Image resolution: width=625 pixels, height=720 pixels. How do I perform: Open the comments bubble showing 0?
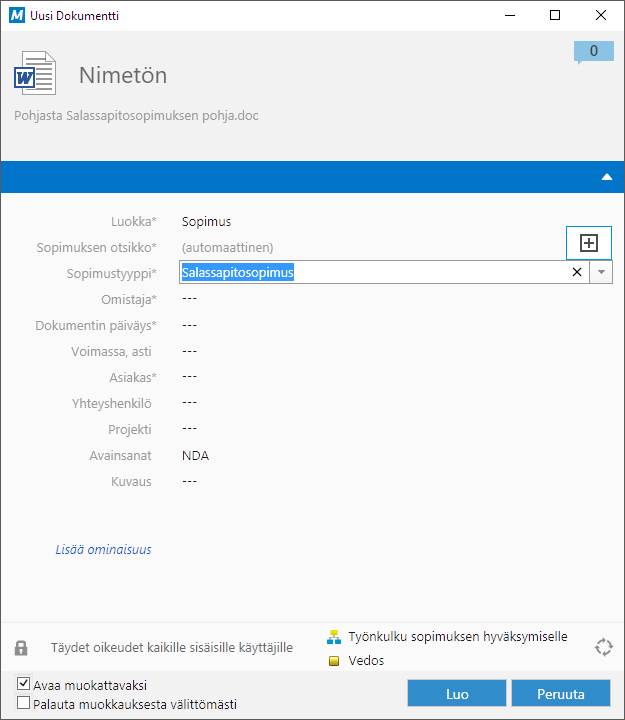pyautogui.click(x=593, y=51)
